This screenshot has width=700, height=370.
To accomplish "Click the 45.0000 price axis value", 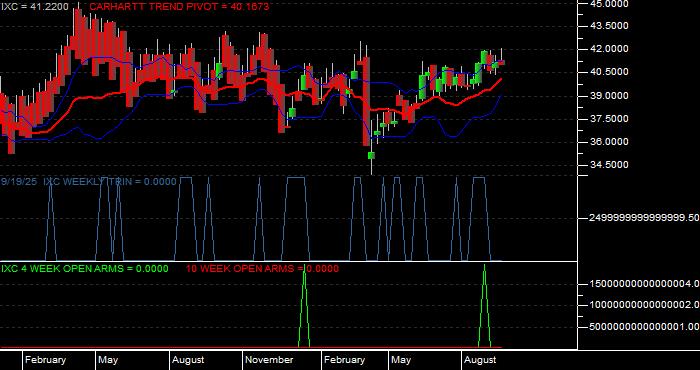I will click(x=609, y=4).
